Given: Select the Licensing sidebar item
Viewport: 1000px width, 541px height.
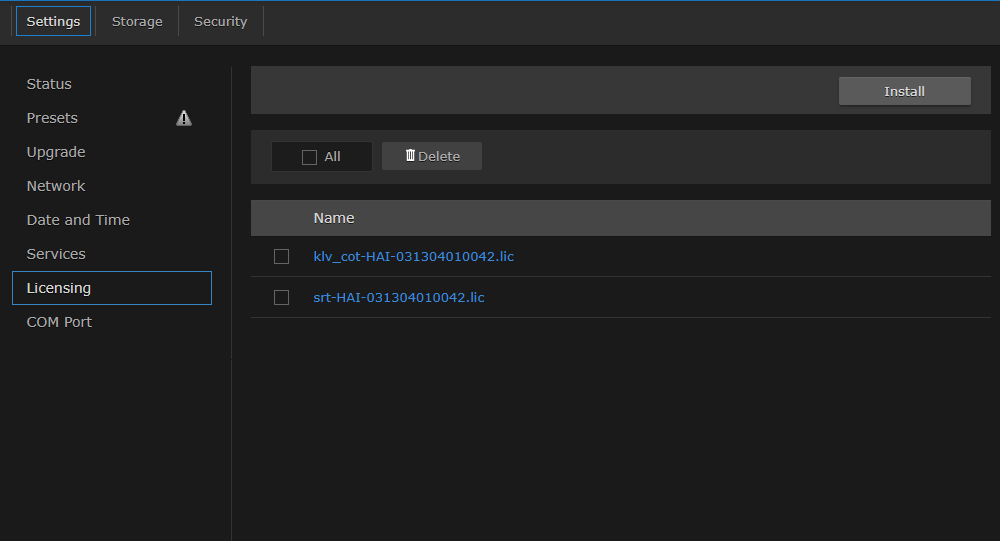Looking at the screenshot, I should (x=59, y=288).
